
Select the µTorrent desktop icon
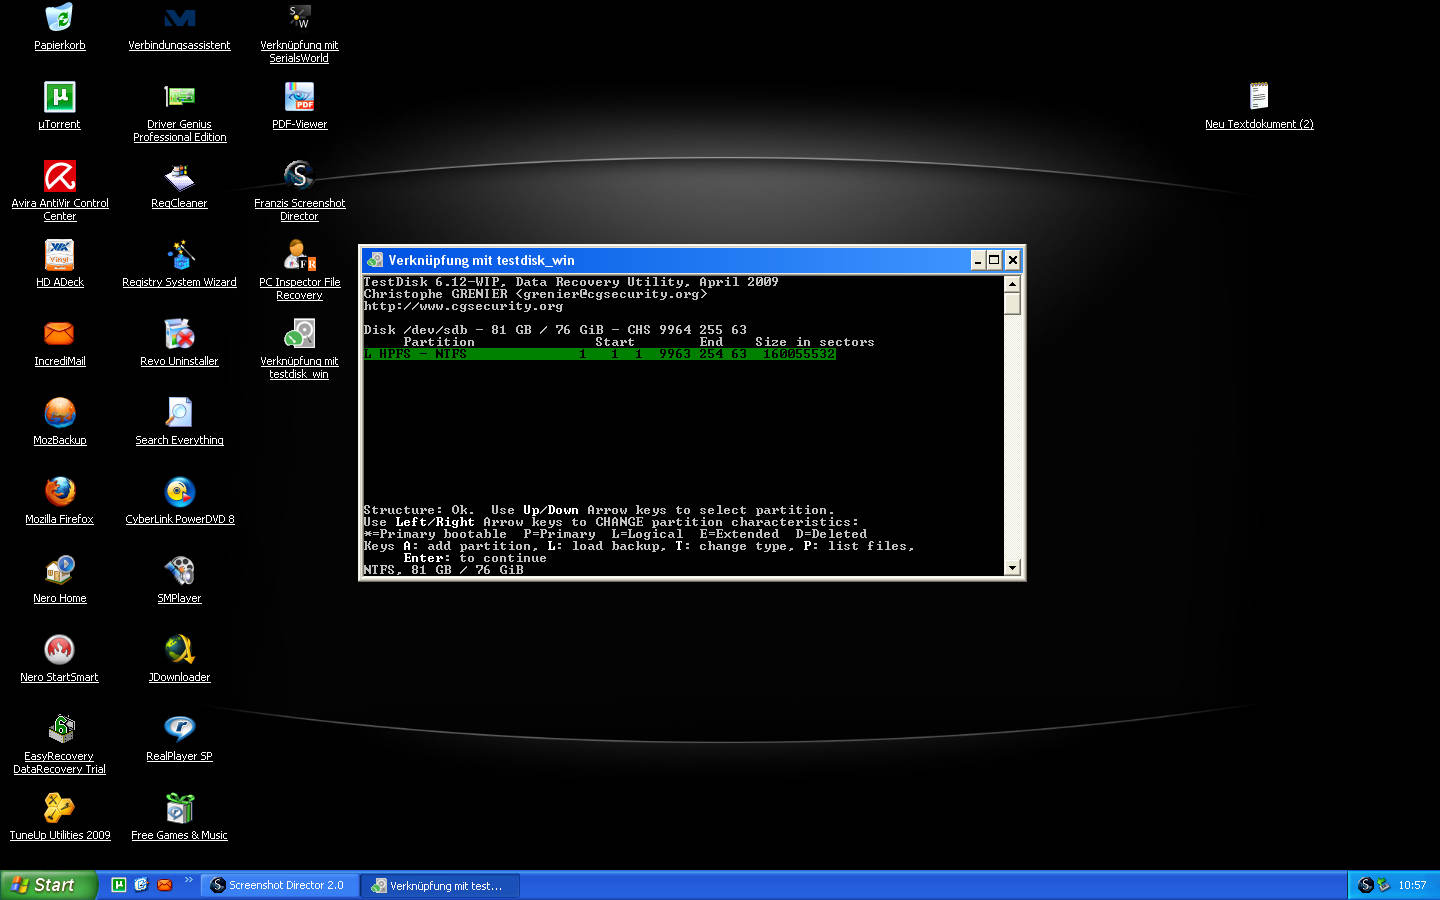coord(59,97)
